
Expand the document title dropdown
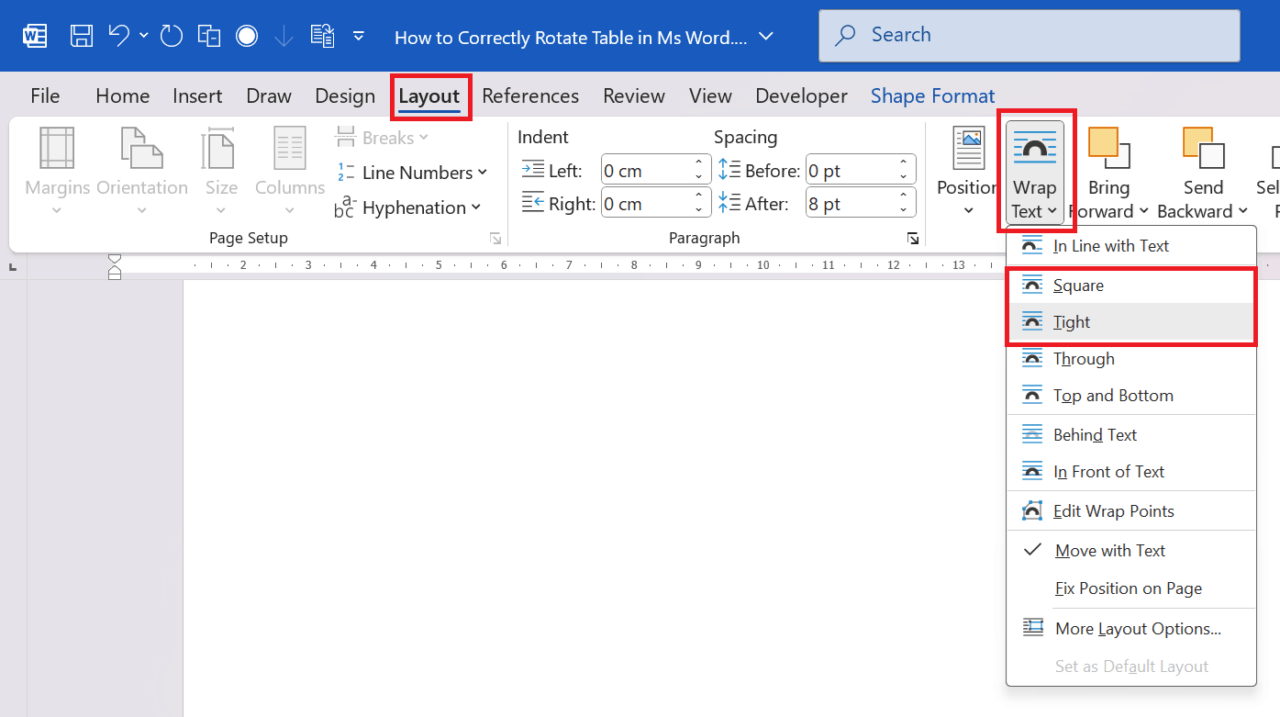(766, 36)
